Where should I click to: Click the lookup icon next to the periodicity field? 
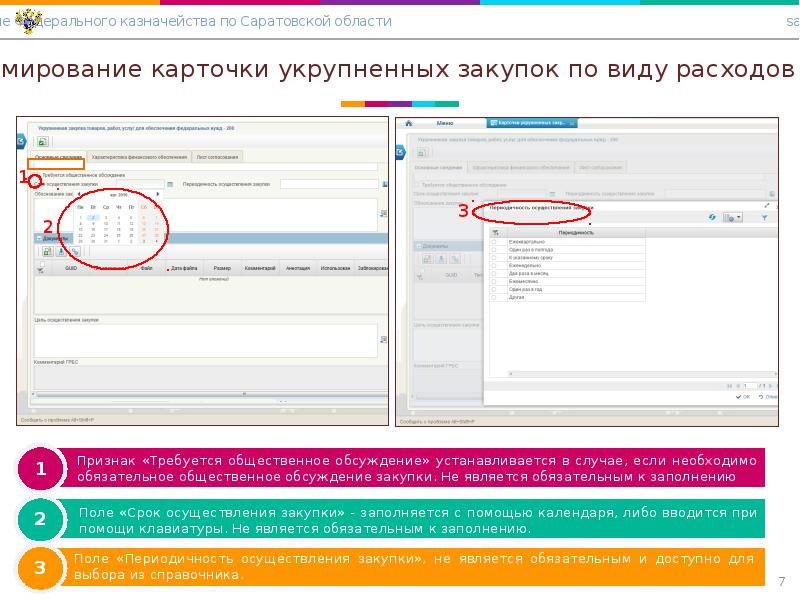click(385, 185)
